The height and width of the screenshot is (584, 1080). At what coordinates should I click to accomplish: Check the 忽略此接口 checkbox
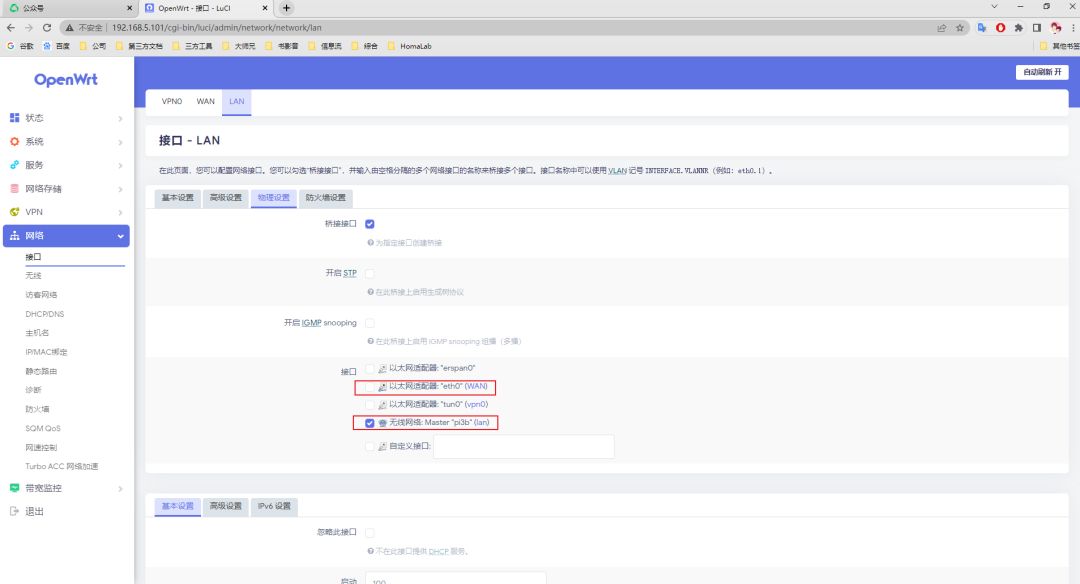pyautogui.click(x=370, y=532)
